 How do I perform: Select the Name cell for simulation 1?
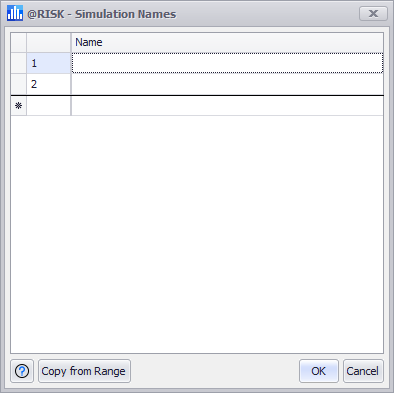(x=227, y=63)
